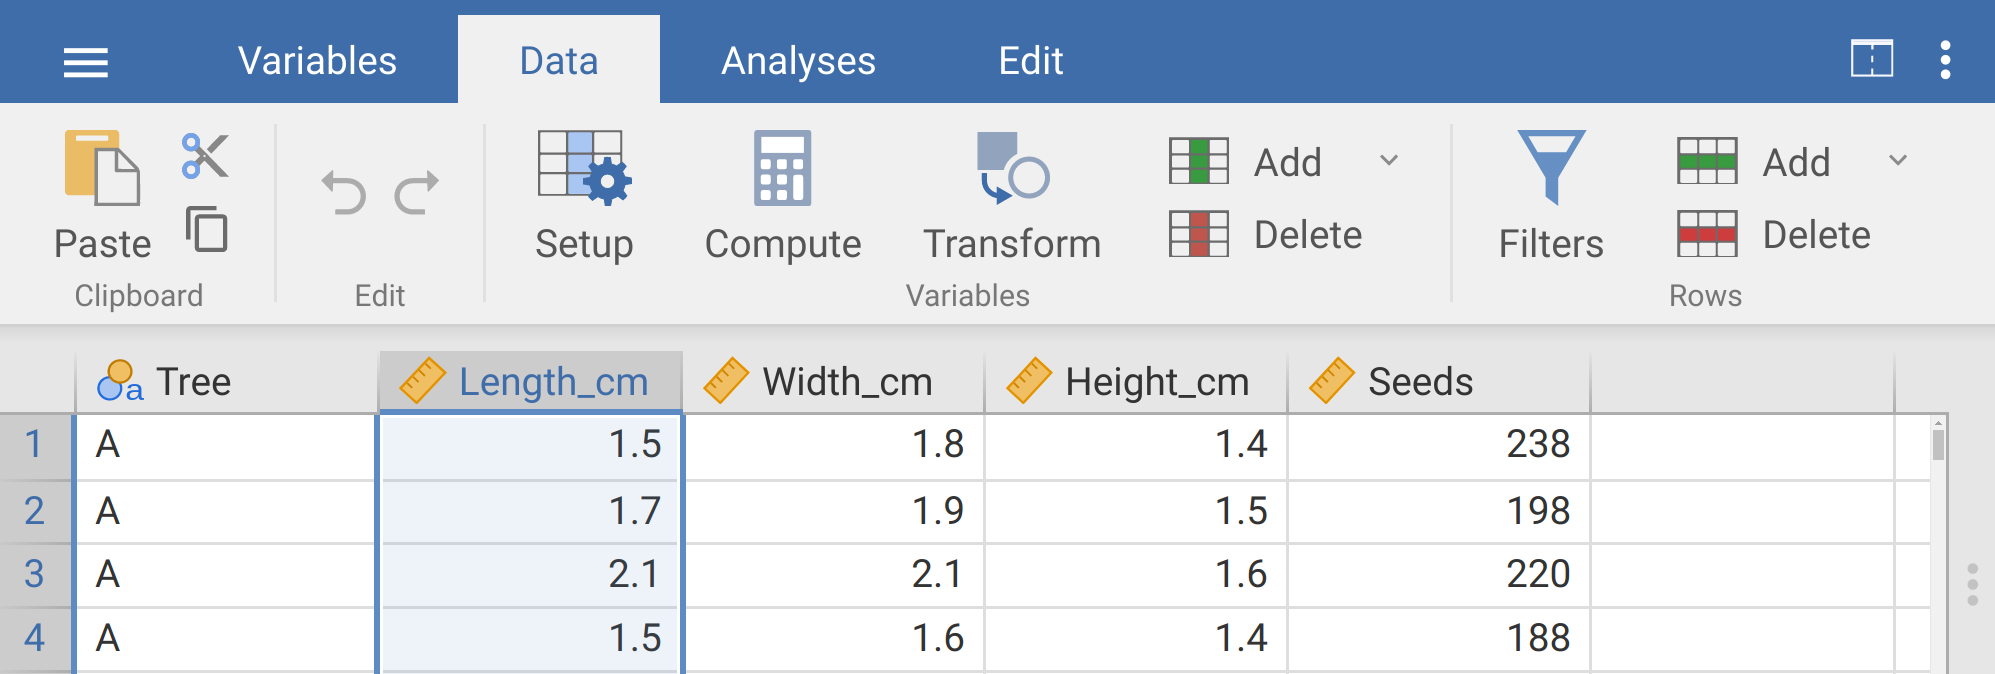1995x674 pixels.
Task: Delete the selected rows
Action: click(x=1774, y=235)
